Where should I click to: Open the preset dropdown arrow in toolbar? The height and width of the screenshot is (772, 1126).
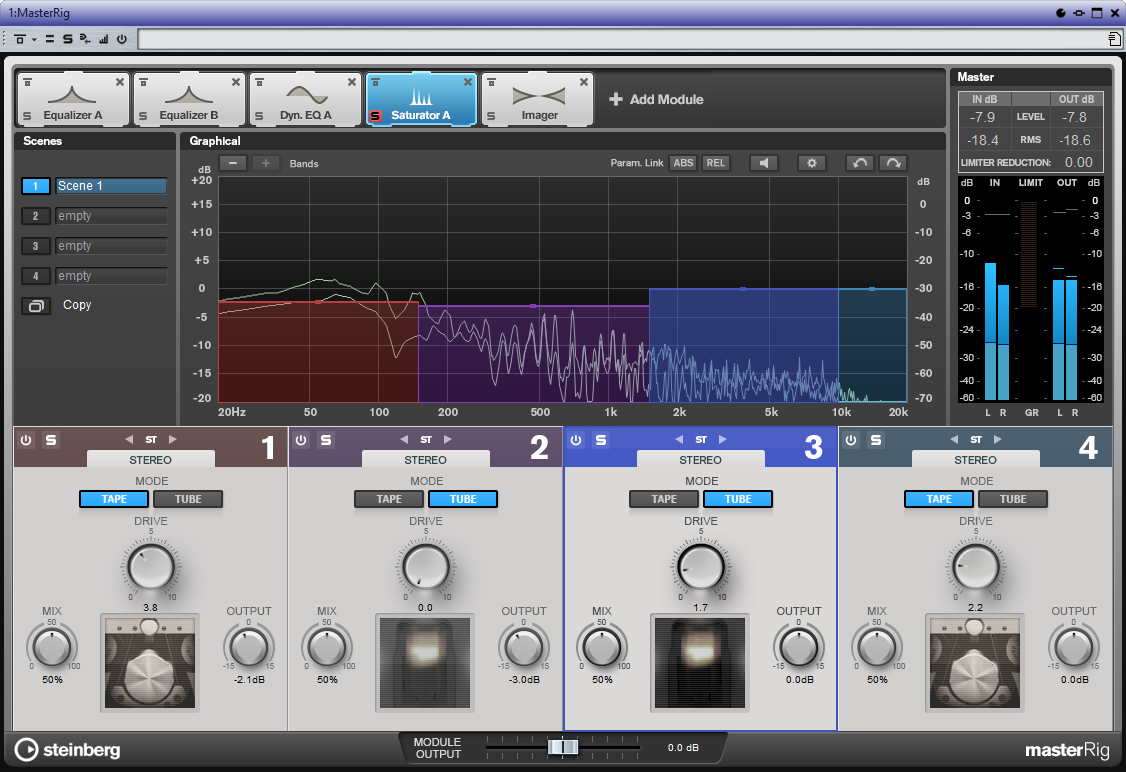click(34, 39)
